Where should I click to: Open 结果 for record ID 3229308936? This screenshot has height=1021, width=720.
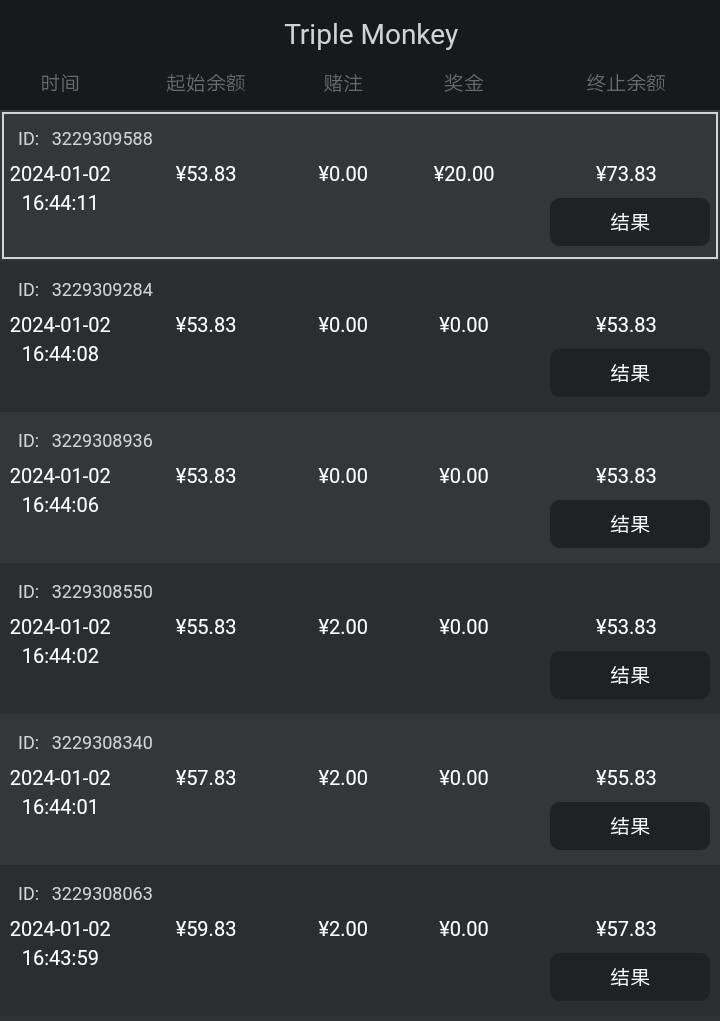click(630, 524)
